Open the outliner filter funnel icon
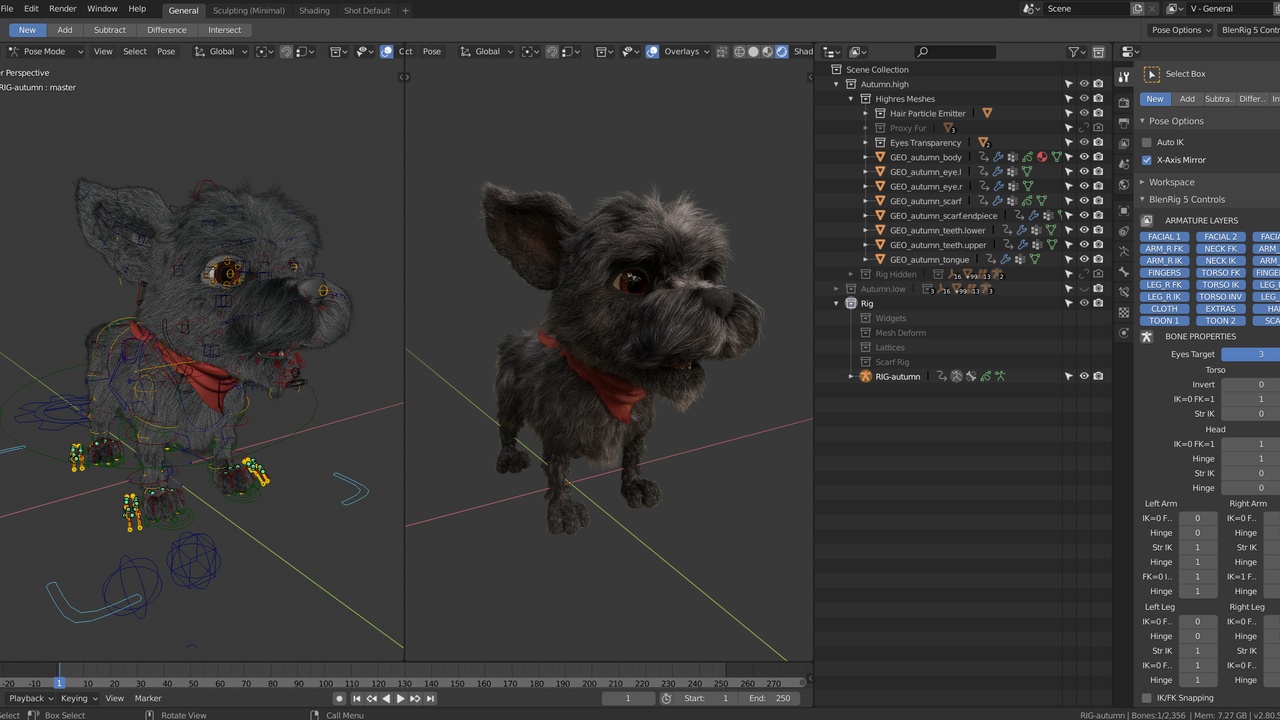The image size is (1280, 720). pyautogui.click(x=1074, y=52)
